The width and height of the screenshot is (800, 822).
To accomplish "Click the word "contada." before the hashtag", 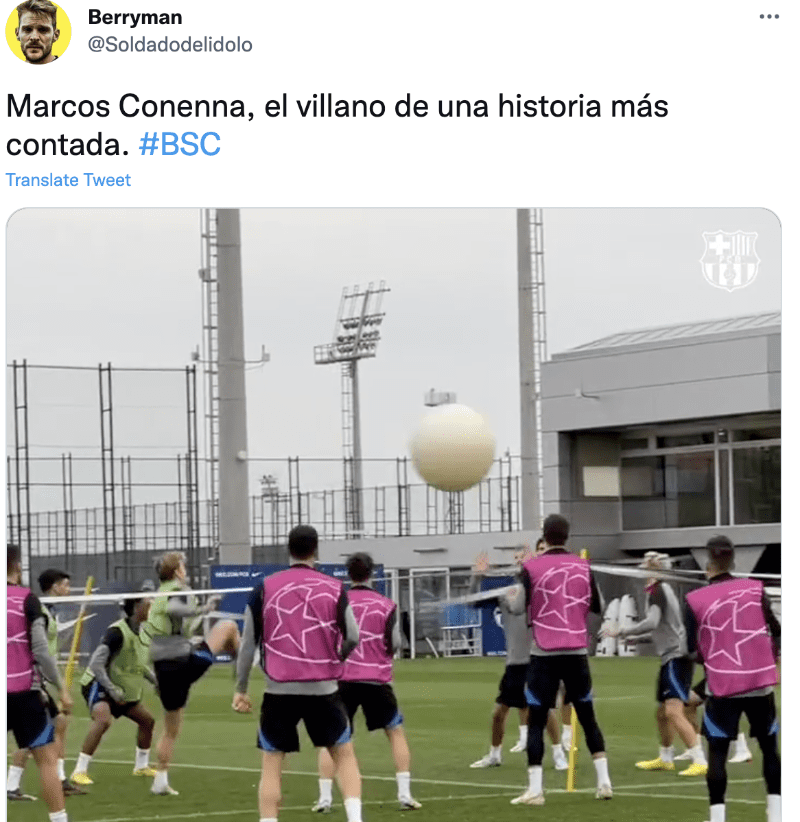I will [x=67, y=145].
